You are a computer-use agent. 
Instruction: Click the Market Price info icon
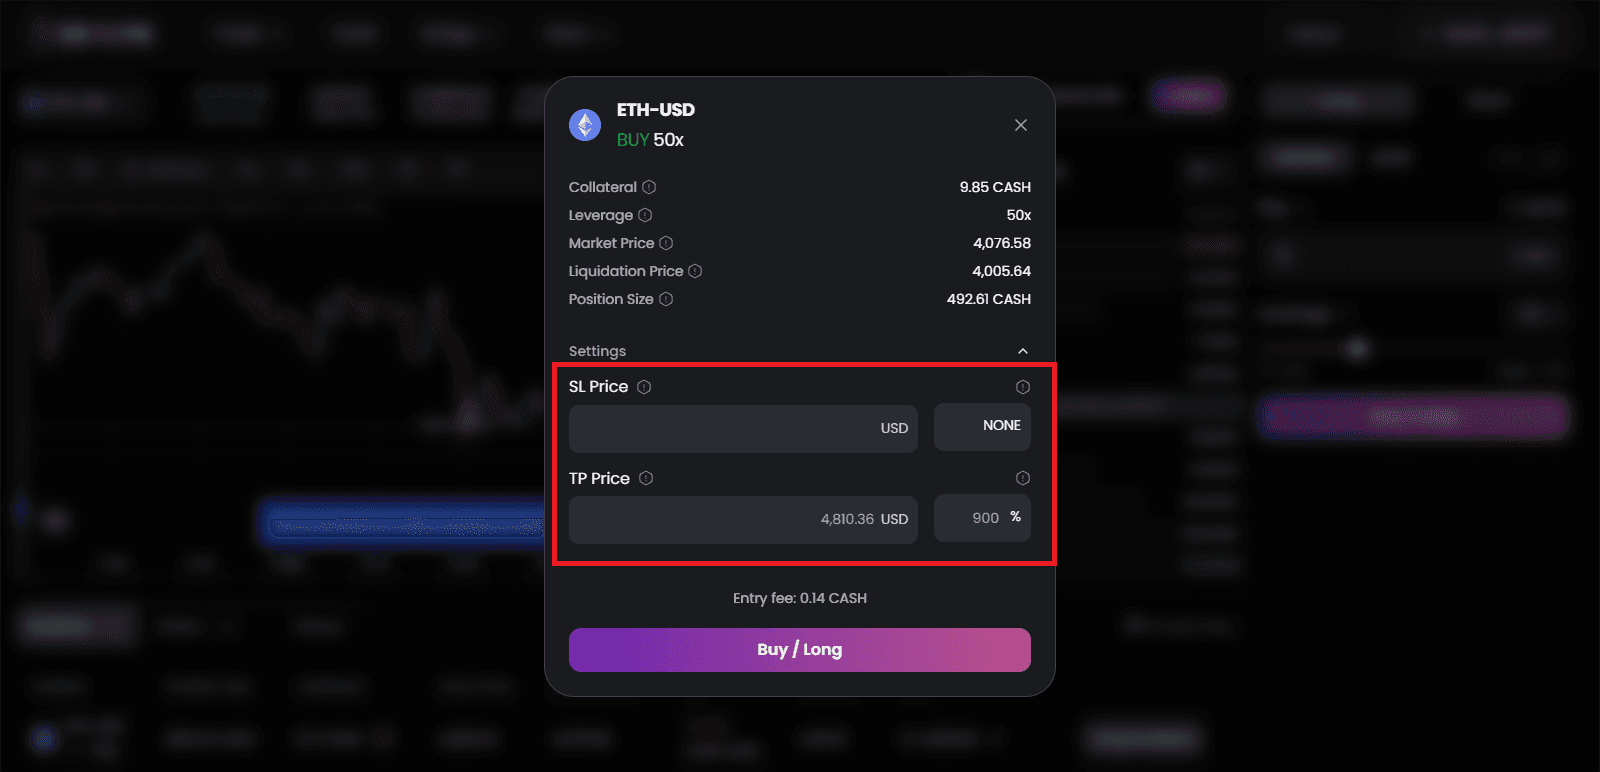click(x=666, y=243)
